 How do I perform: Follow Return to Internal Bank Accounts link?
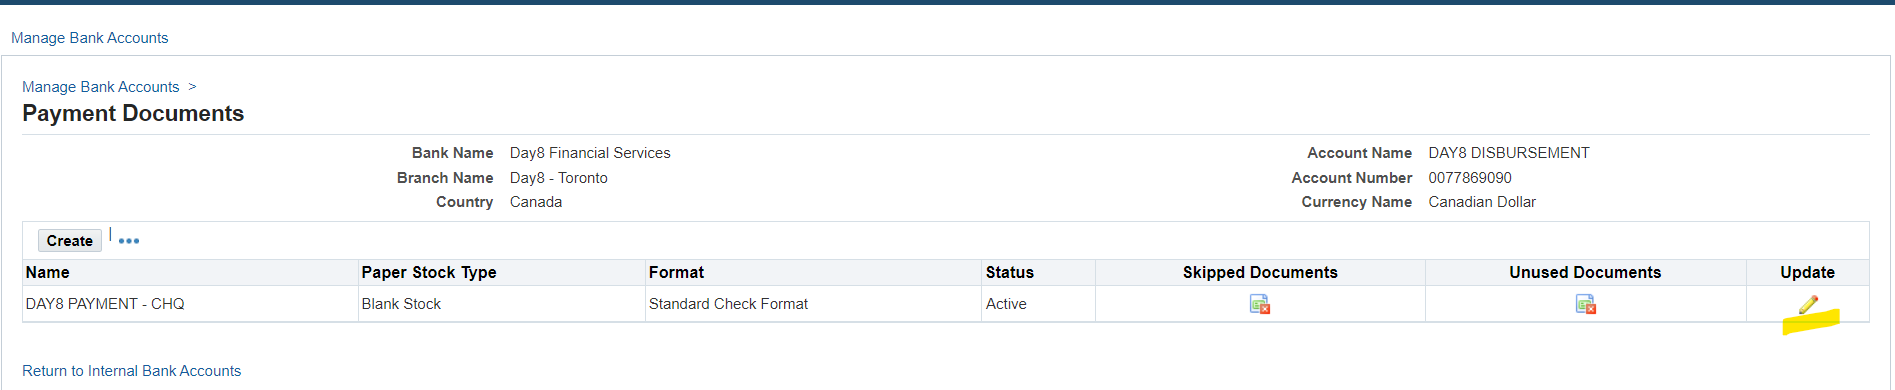132,371
